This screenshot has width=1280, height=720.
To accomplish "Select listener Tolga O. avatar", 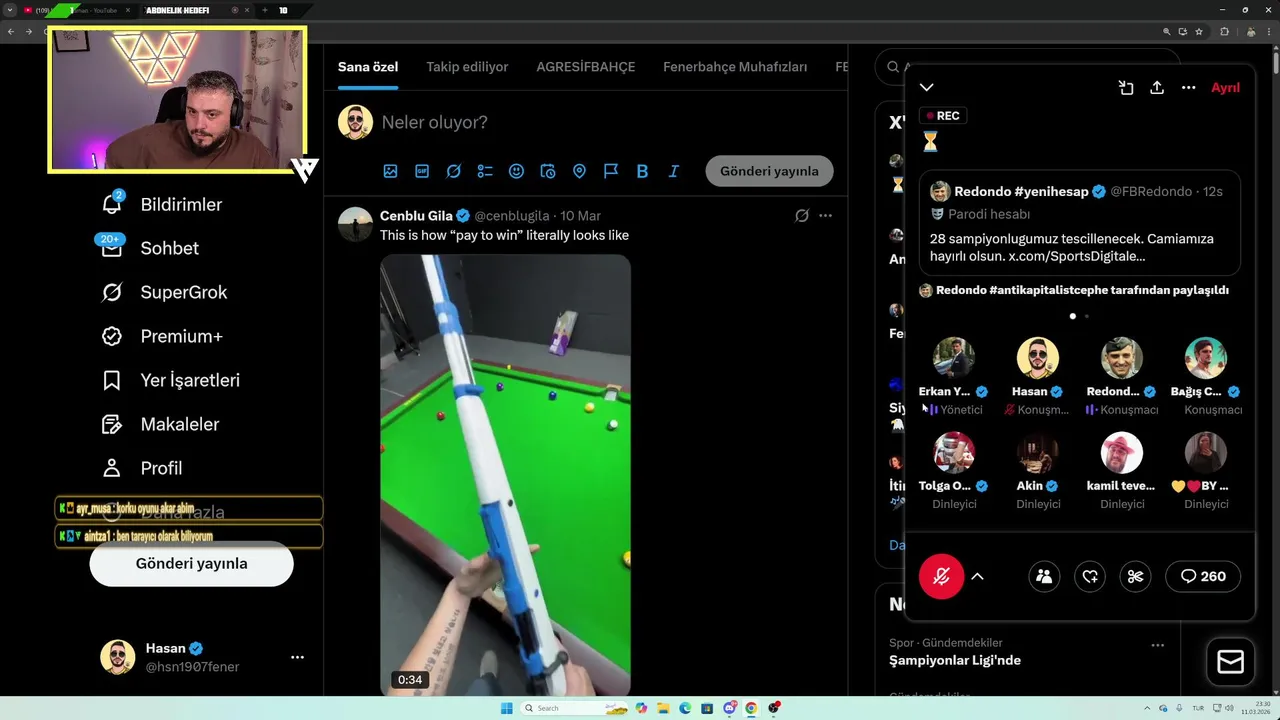I will 954,452.
